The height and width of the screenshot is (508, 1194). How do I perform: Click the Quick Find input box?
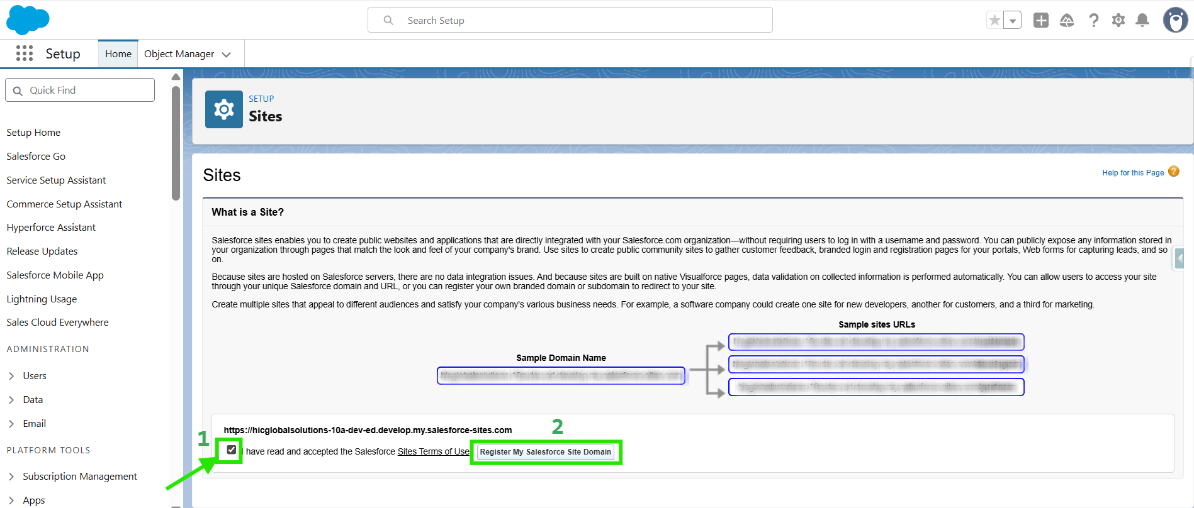[x=80, y=90]
